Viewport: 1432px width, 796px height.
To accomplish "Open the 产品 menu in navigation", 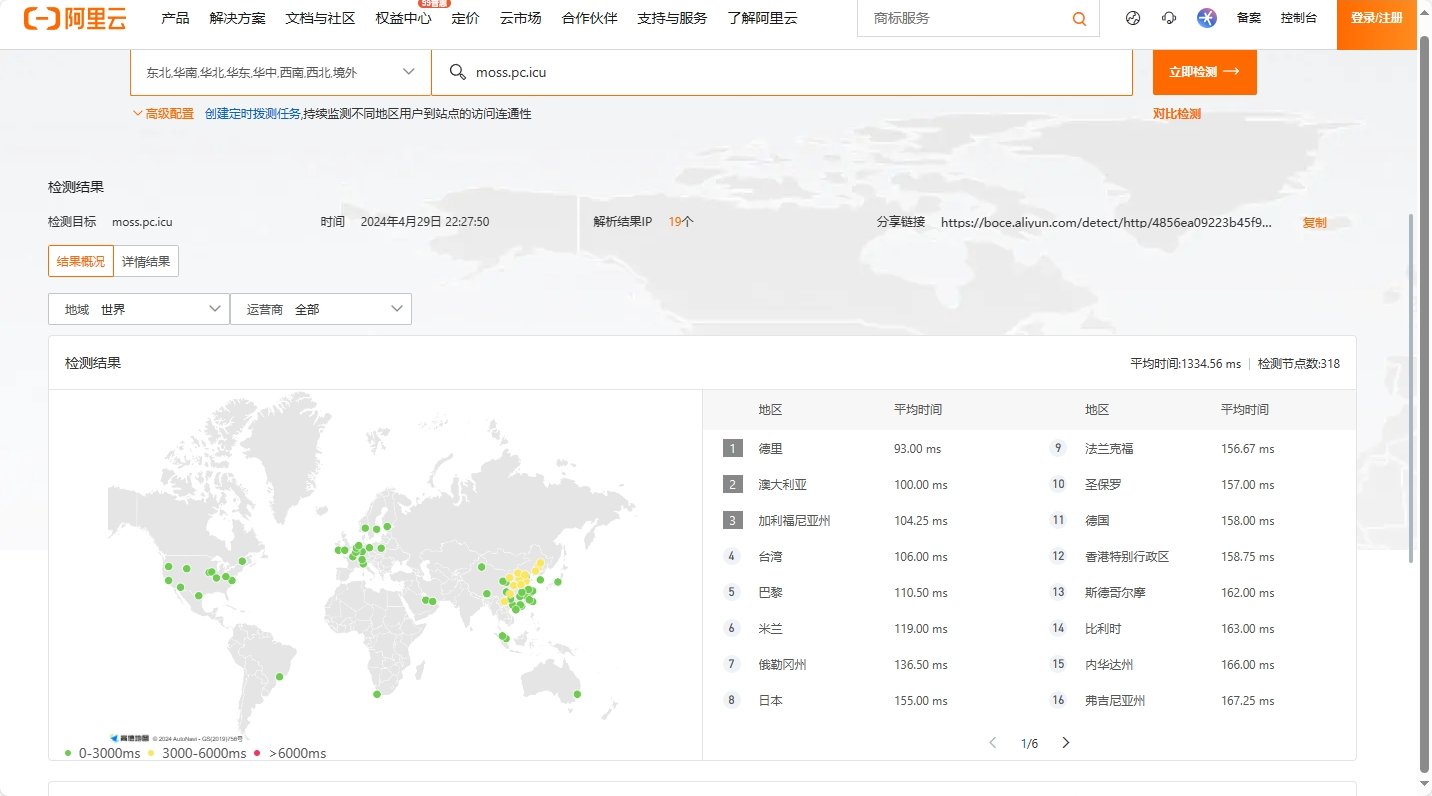I will coord(175,18).
